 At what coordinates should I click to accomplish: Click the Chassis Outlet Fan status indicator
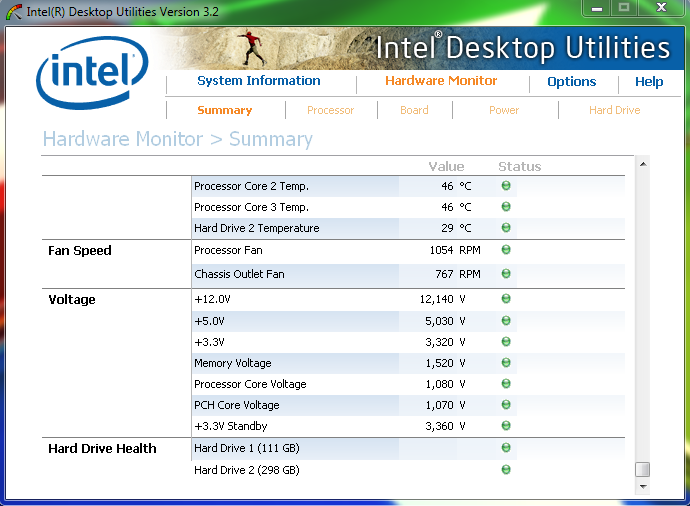click(x=506, y=274)
